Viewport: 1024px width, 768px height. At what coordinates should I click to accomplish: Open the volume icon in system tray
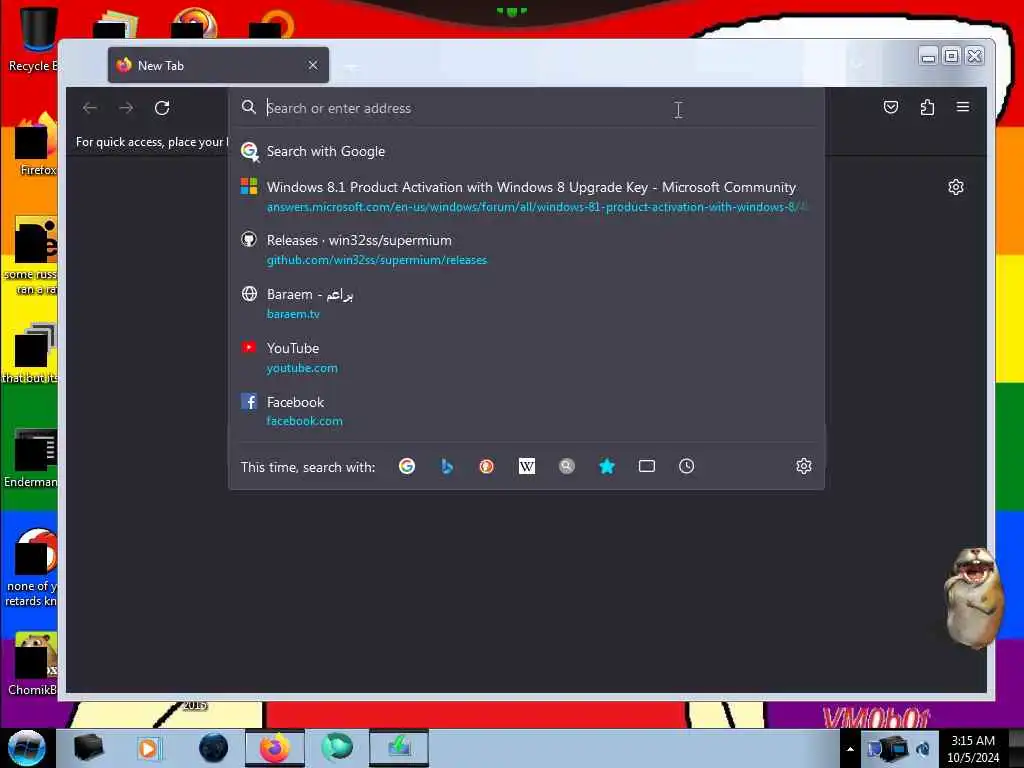923,749
